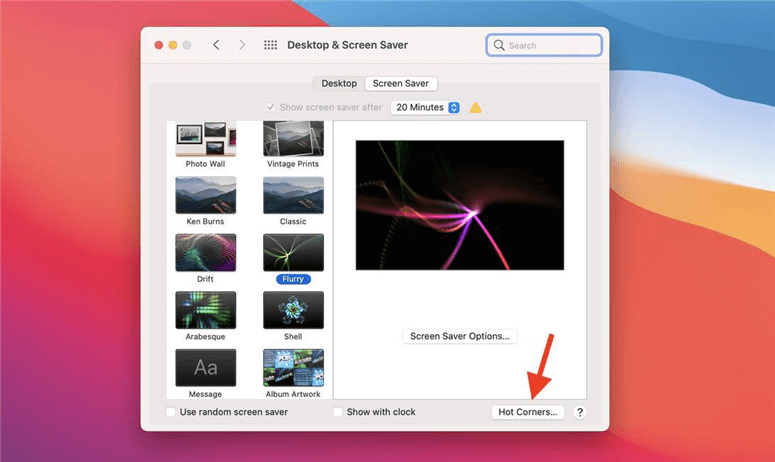Screen dimensions: 775x462
Task: Switch to the Screen Saver tab
Action: point(400,84)
